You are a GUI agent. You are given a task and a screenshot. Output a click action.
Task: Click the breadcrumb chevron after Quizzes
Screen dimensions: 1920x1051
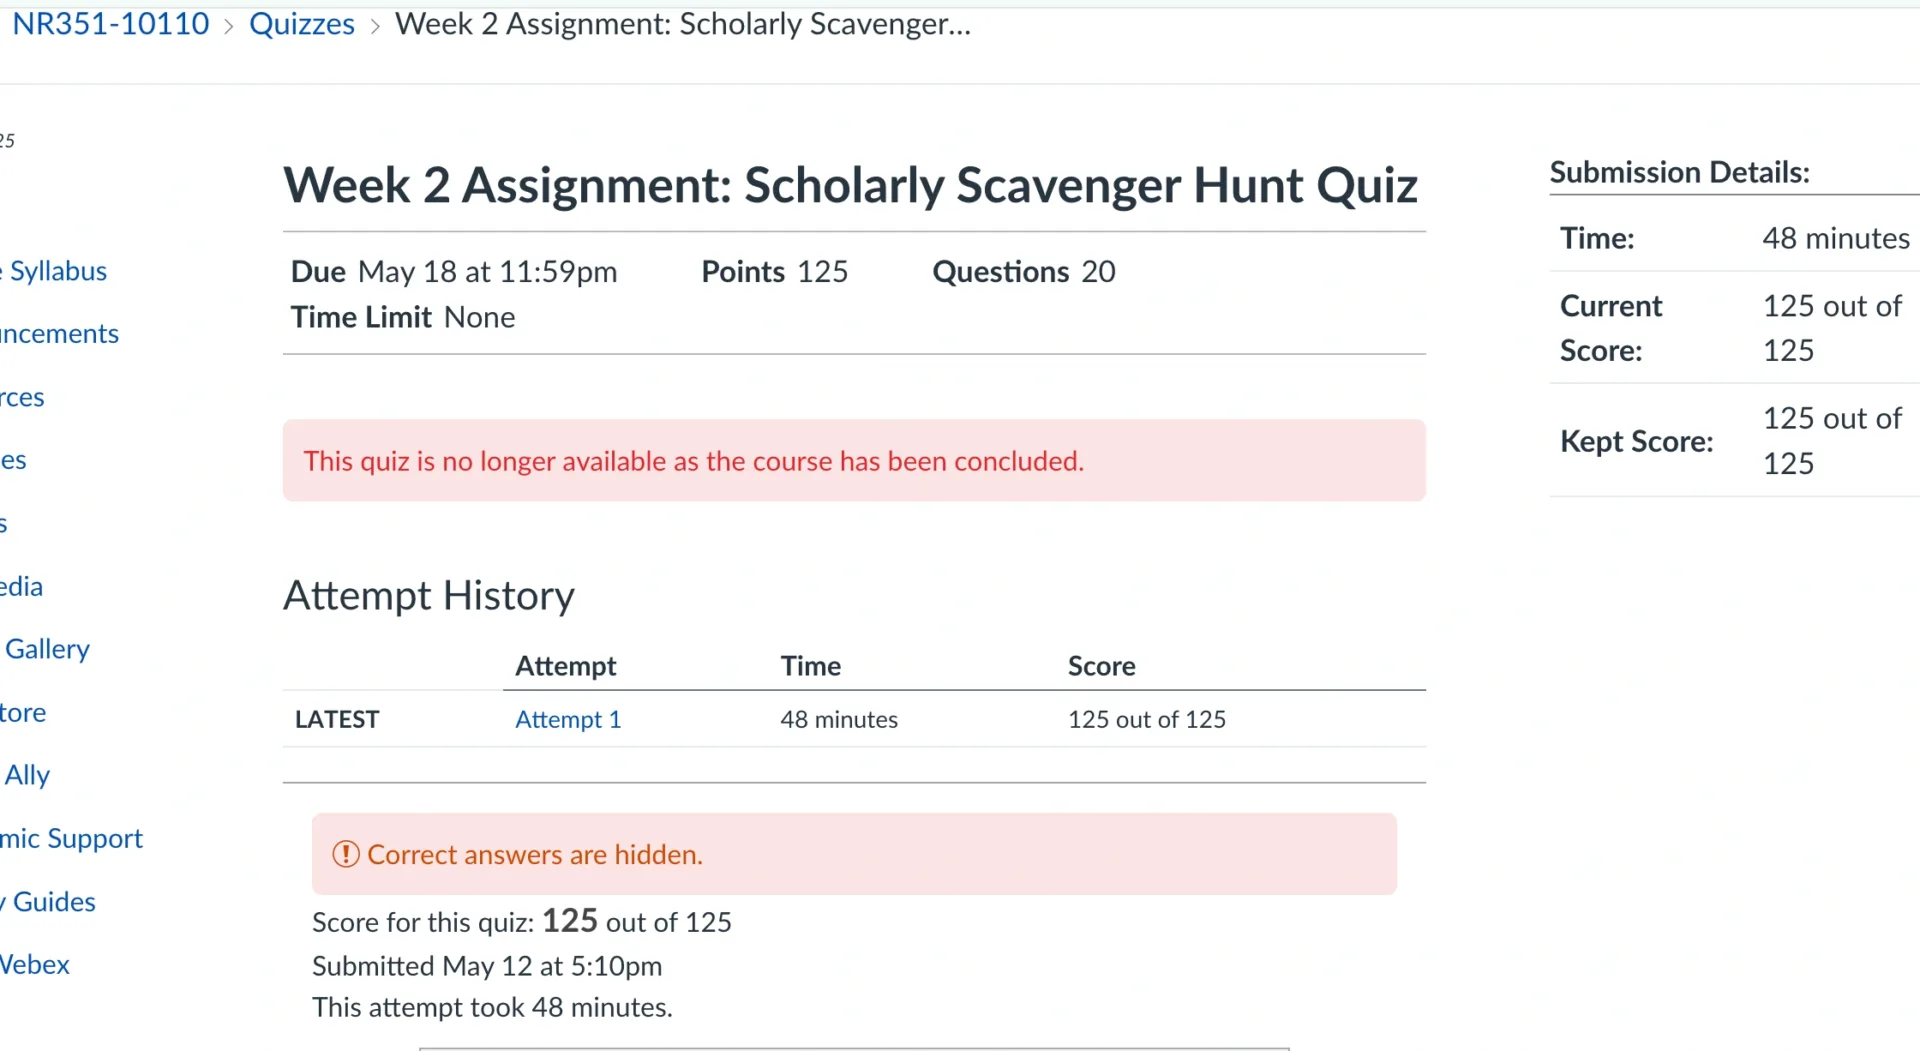coord(375,26)
